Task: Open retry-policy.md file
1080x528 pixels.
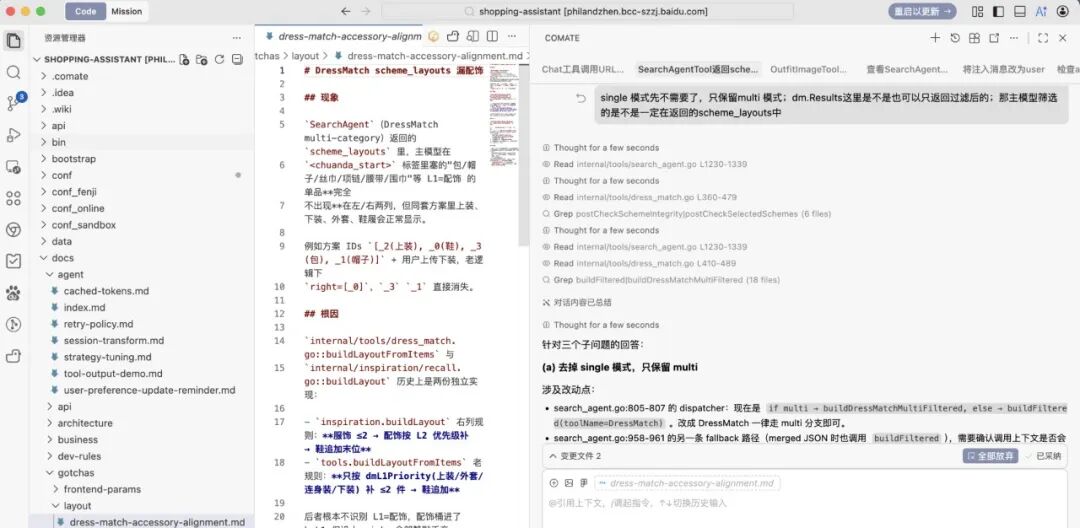Action: pos(98,324)
